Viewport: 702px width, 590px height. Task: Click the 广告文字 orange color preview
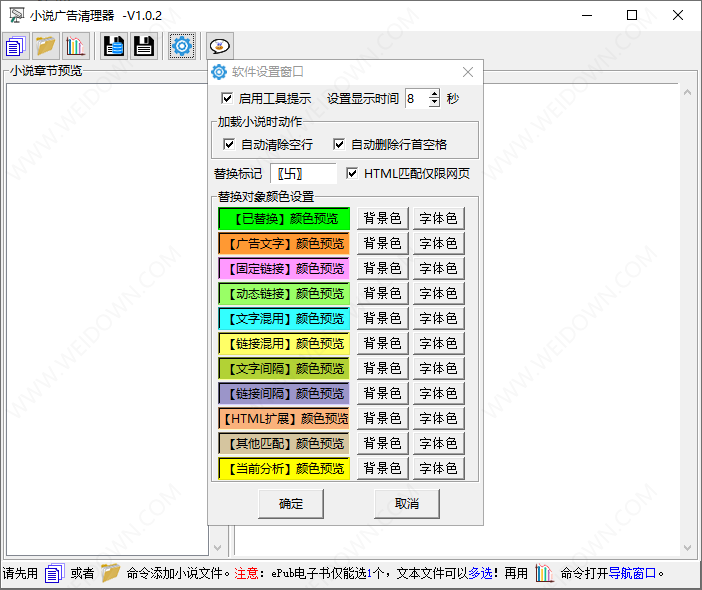pyautogui.click(x=284, y=244)
